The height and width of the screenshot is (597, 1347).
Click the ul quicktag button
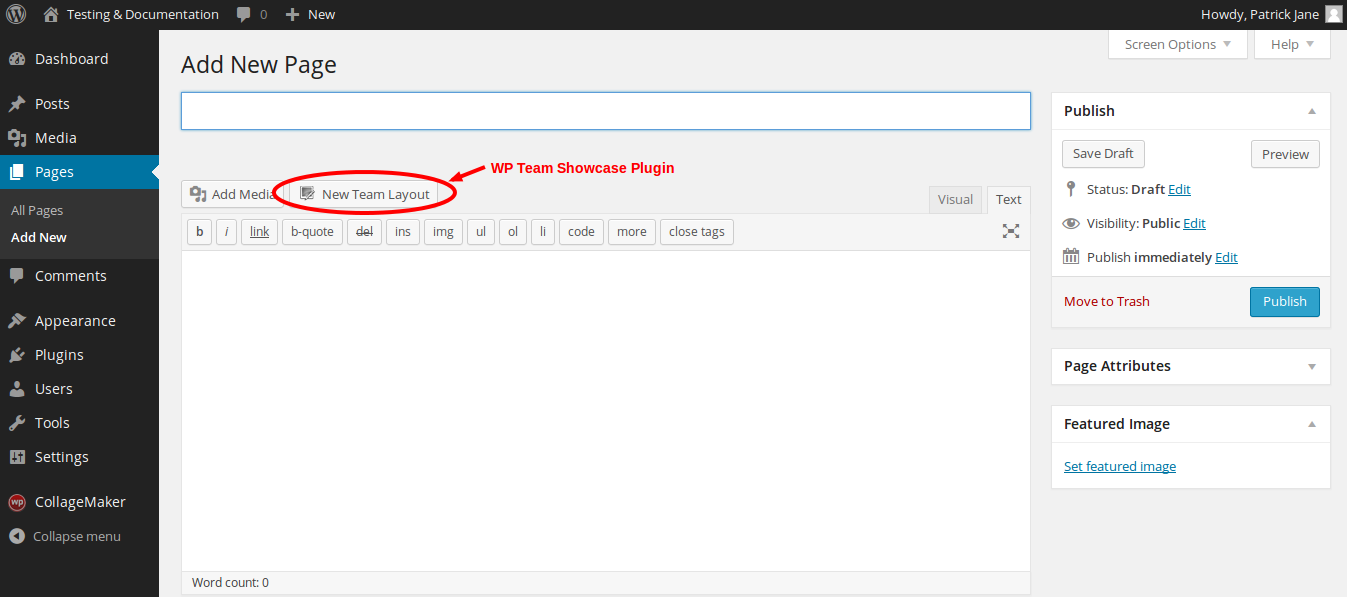(x=481, y=232)
